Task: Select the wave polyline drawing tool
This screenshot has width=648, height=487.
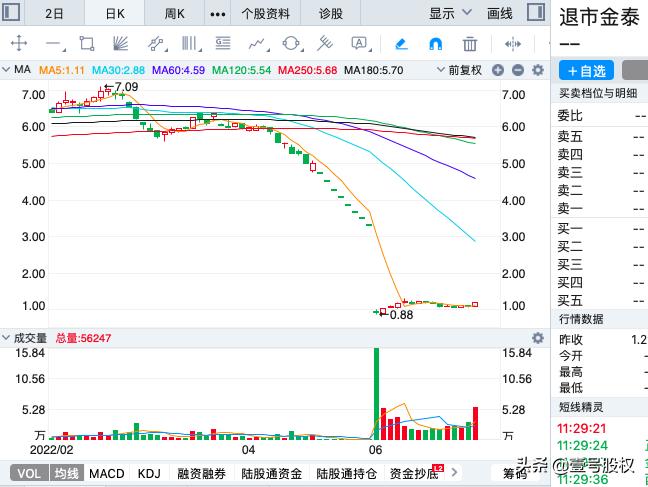Action: (257, 43)
